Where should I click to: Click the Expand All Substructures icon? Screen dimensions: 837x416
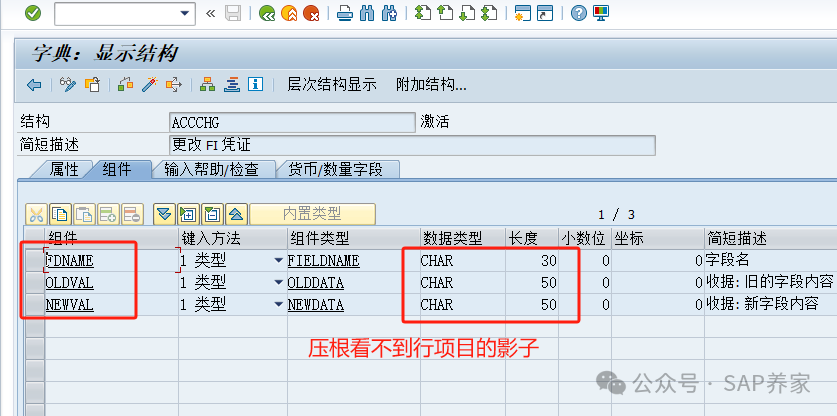pyautogui.click(x=164, y=215)
